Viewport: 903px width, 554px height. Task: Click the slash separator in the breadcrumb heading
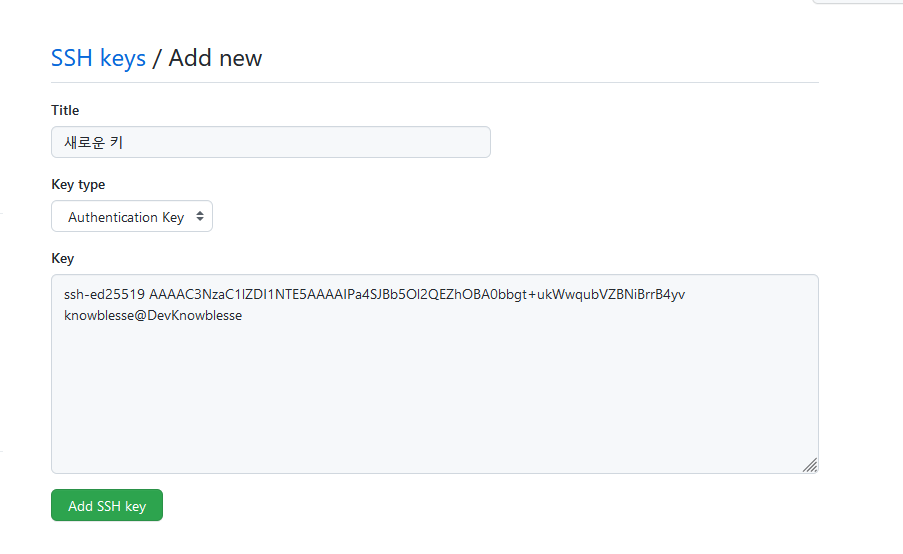pos(157,58)
